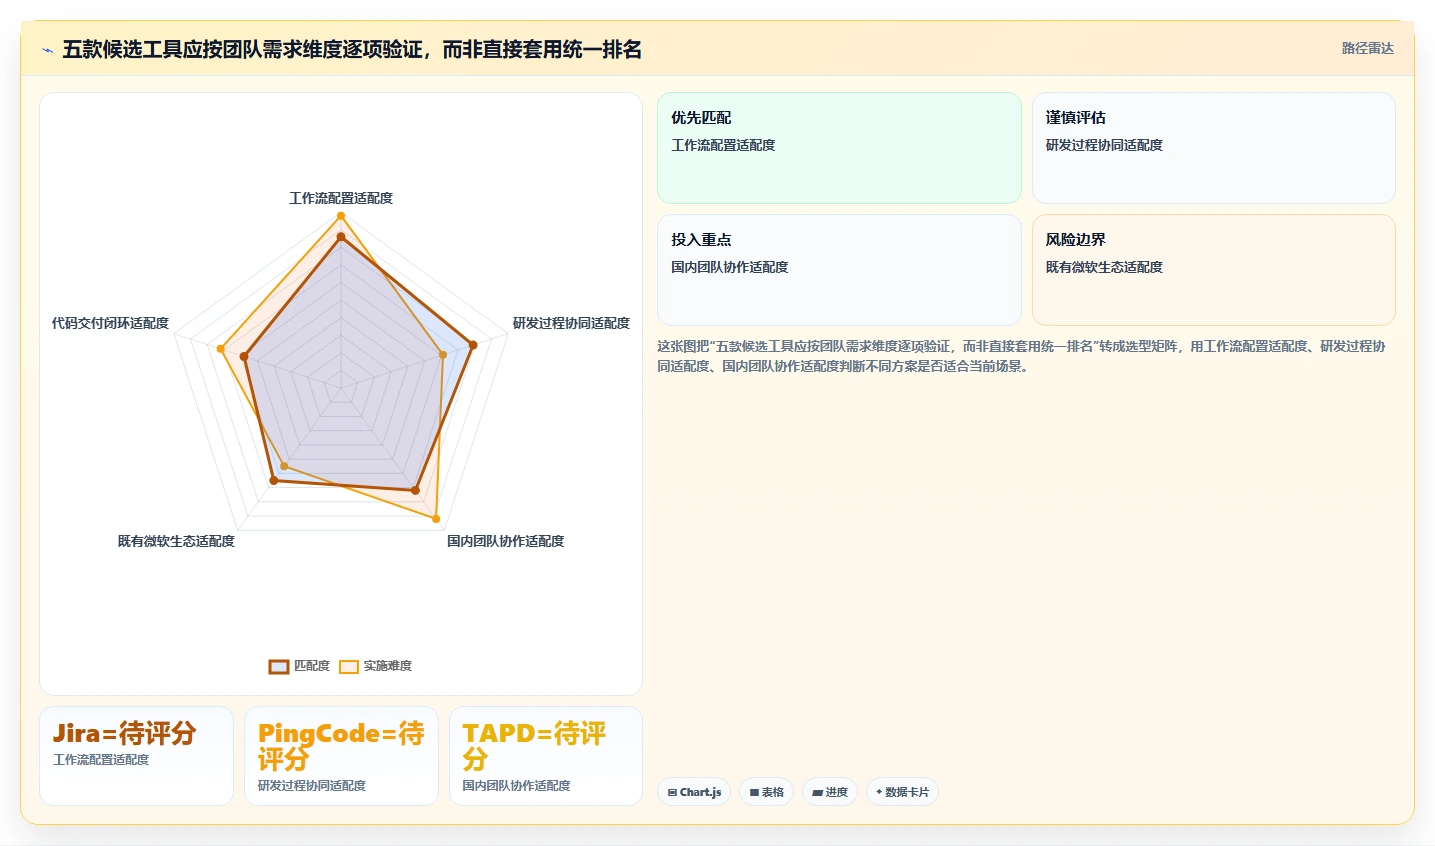
Task: Click the 路径雷达 label in header
Action: pos(1367,48)
